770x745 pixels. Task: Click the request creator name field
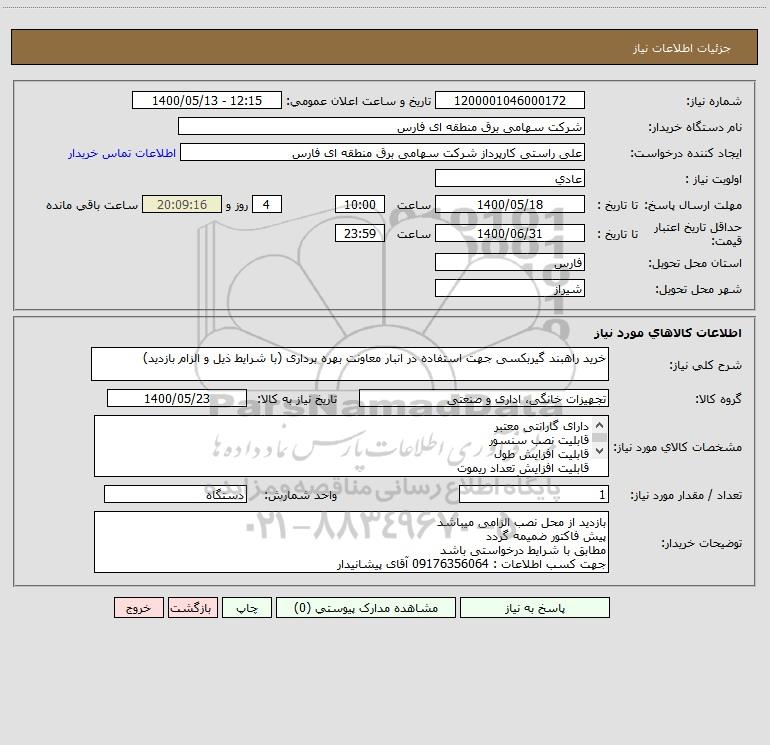[x=383, y=152]
